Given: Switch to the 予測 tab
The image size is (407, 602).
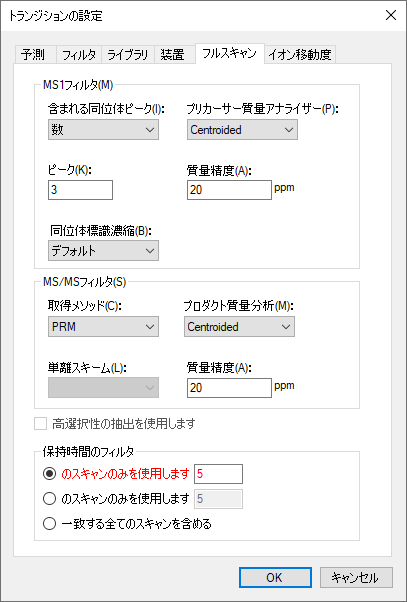Looking at the screenshot, I should click(35, 55).
